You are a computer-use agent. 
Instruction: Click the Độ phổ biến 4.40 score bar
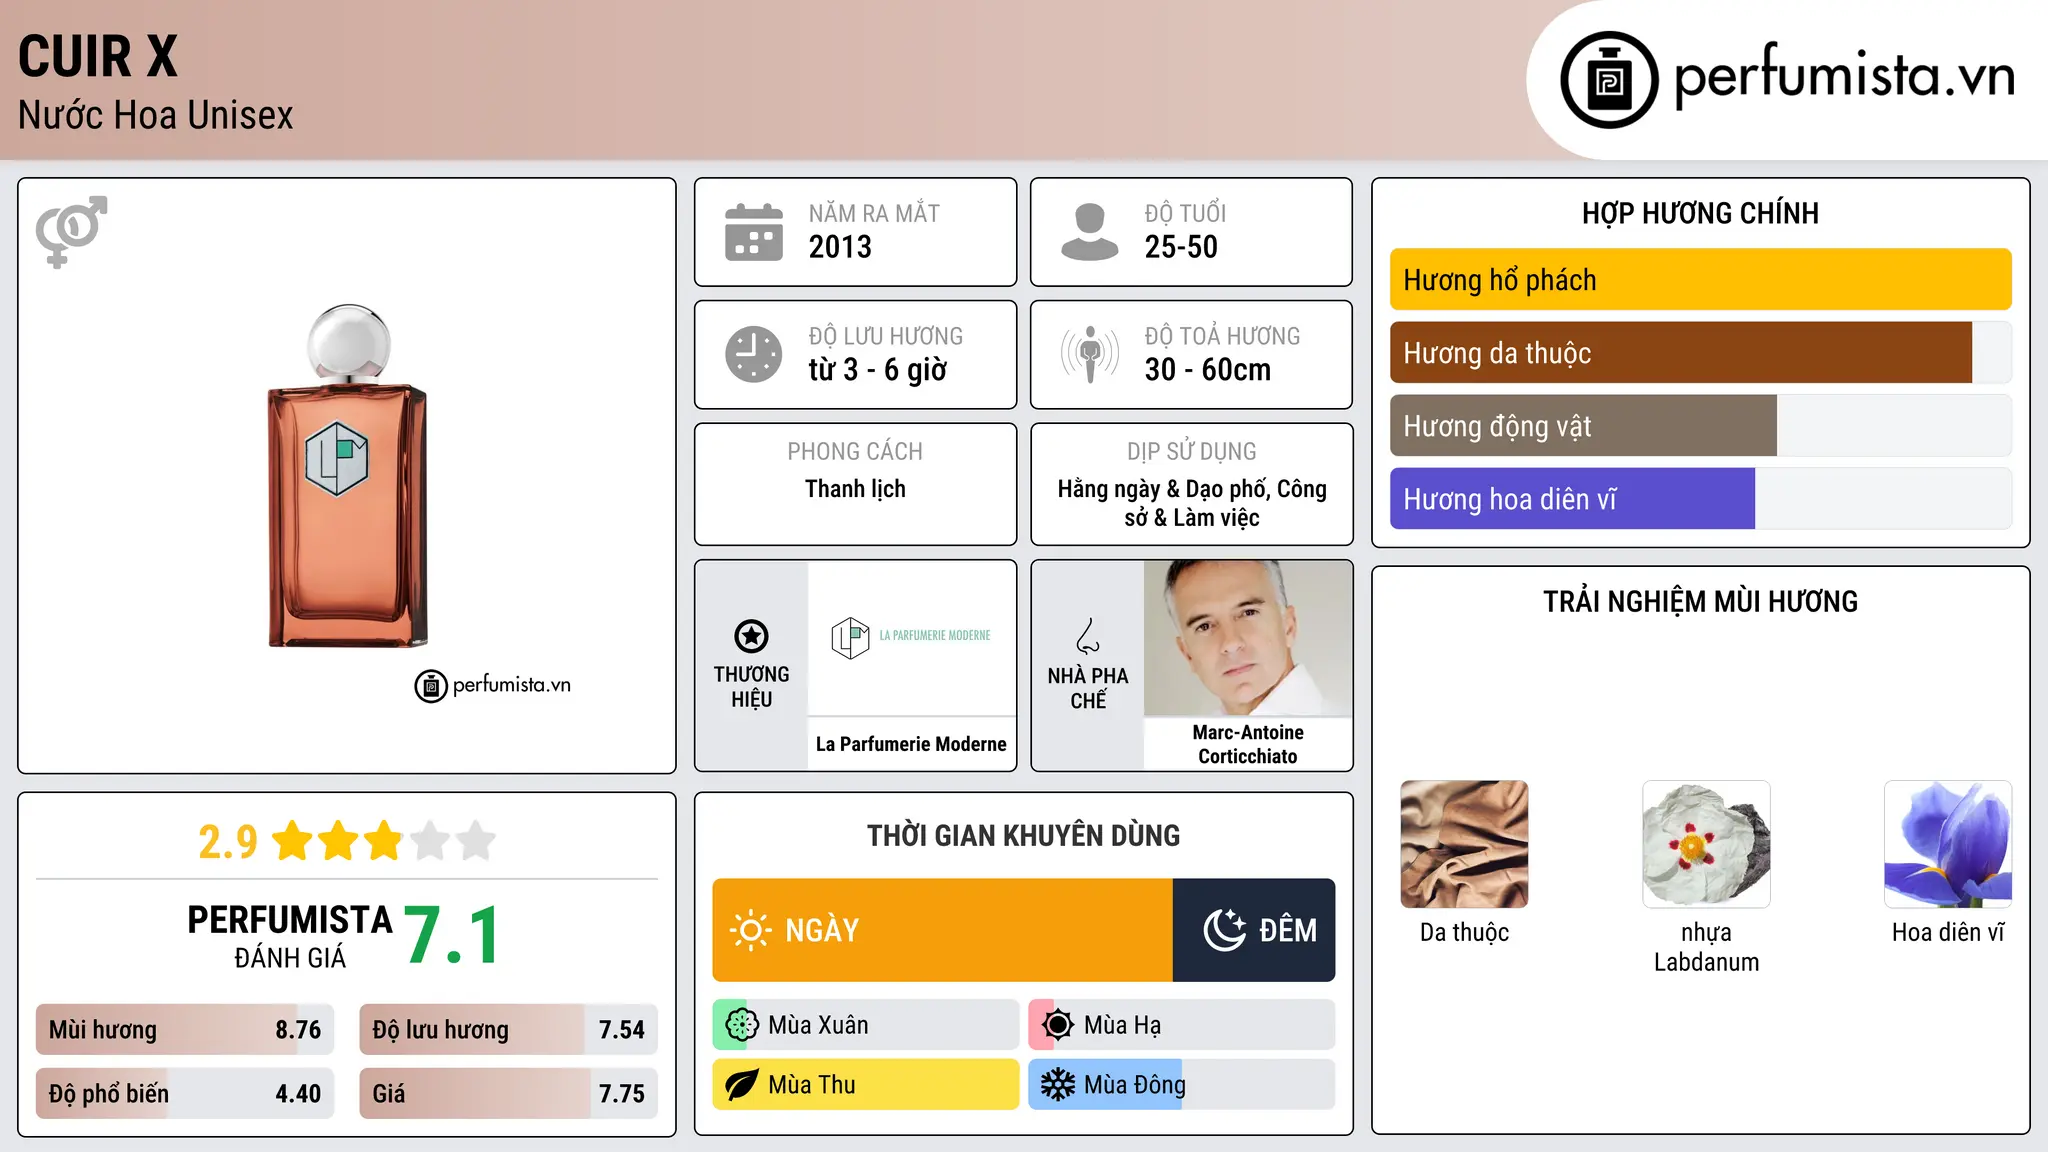click(x=185, y=1094)
